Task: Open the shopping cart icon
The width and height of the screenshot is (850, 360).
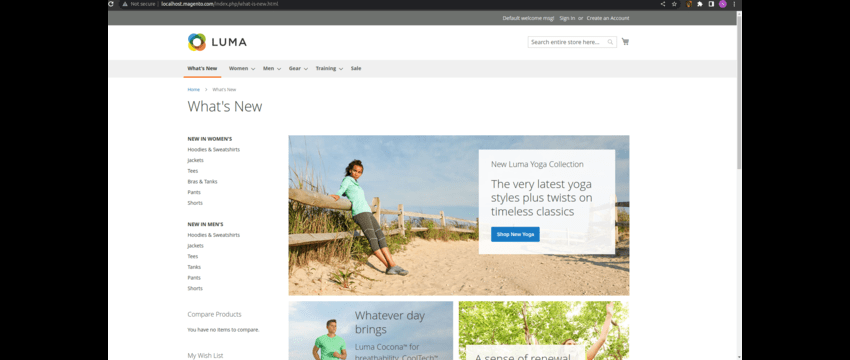Action: [625, 42]
